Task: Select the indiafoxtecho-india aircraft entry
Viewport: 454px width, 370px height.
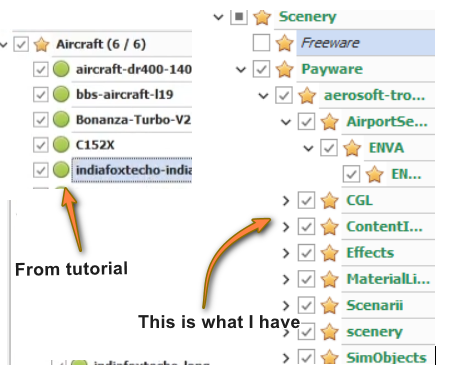Action: pyautogui.click(x=132, y=170)
